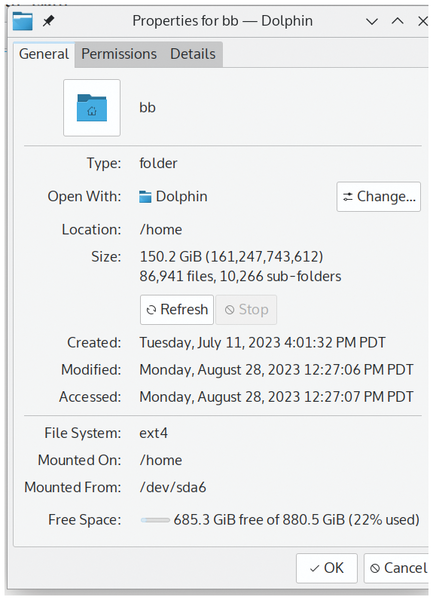Minimize the dialog with the down chevron
433x600 pixels.
click(372, 21)
